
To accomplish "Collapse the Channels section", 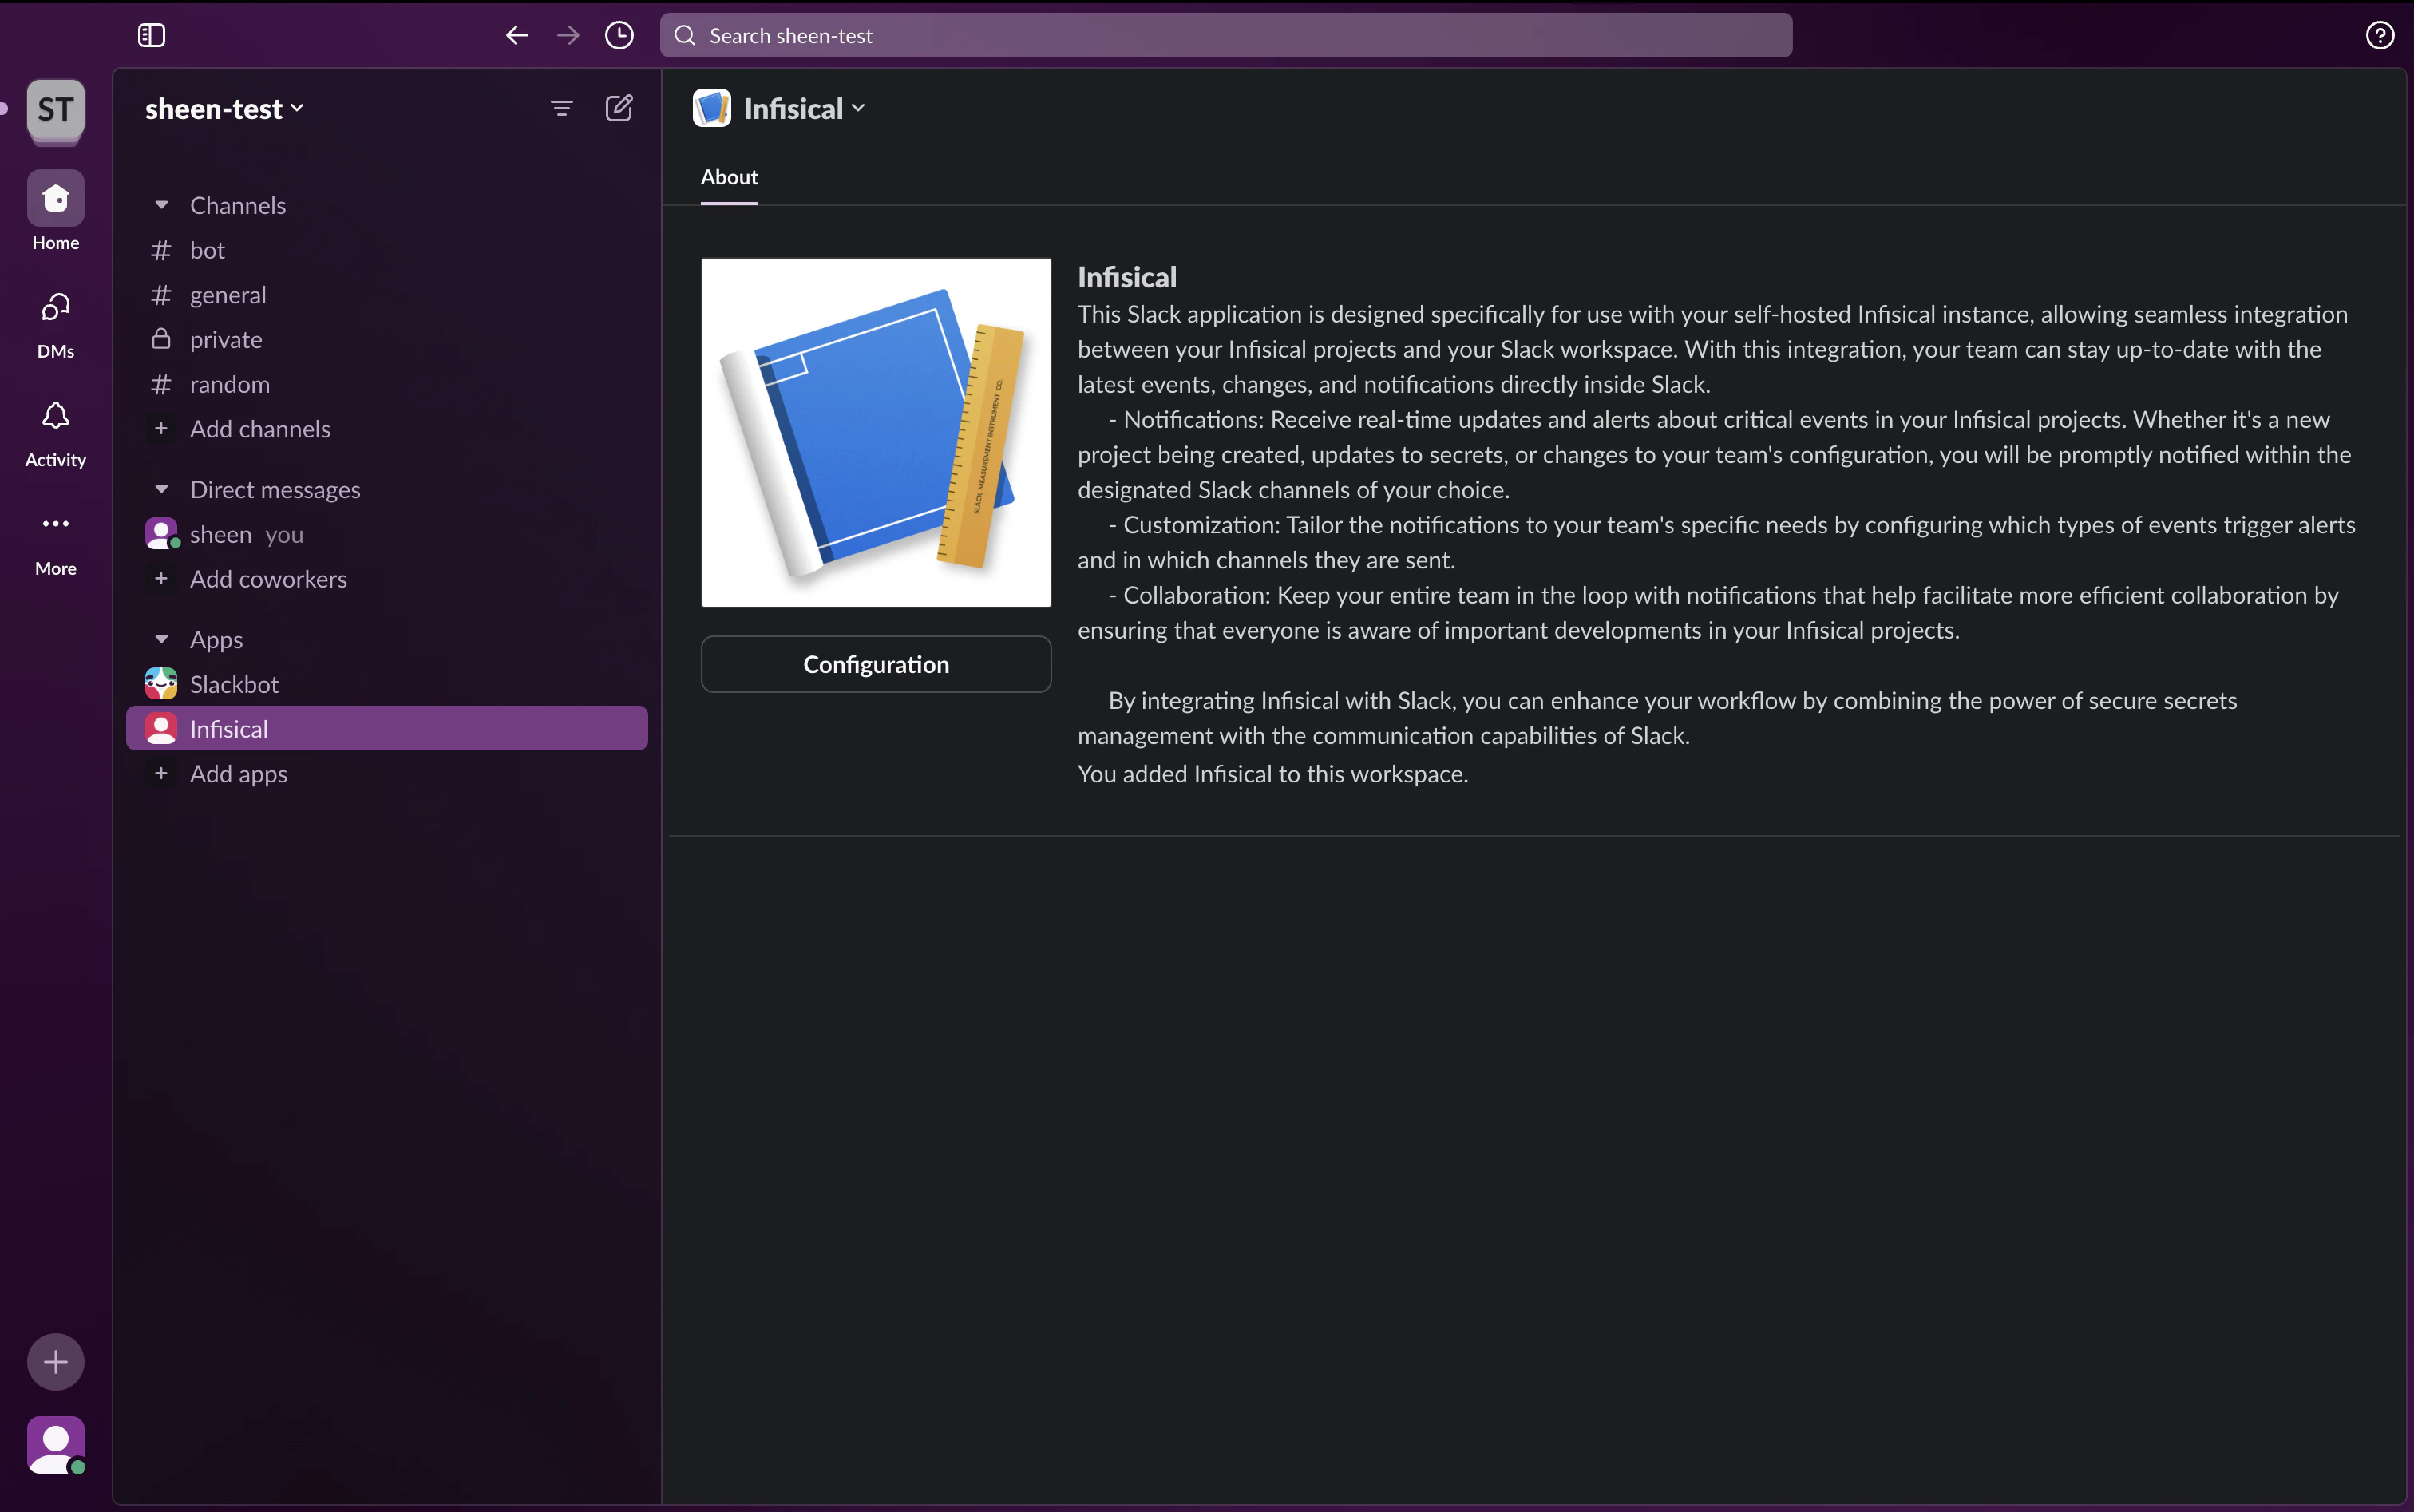I will (x=161, y=205).
